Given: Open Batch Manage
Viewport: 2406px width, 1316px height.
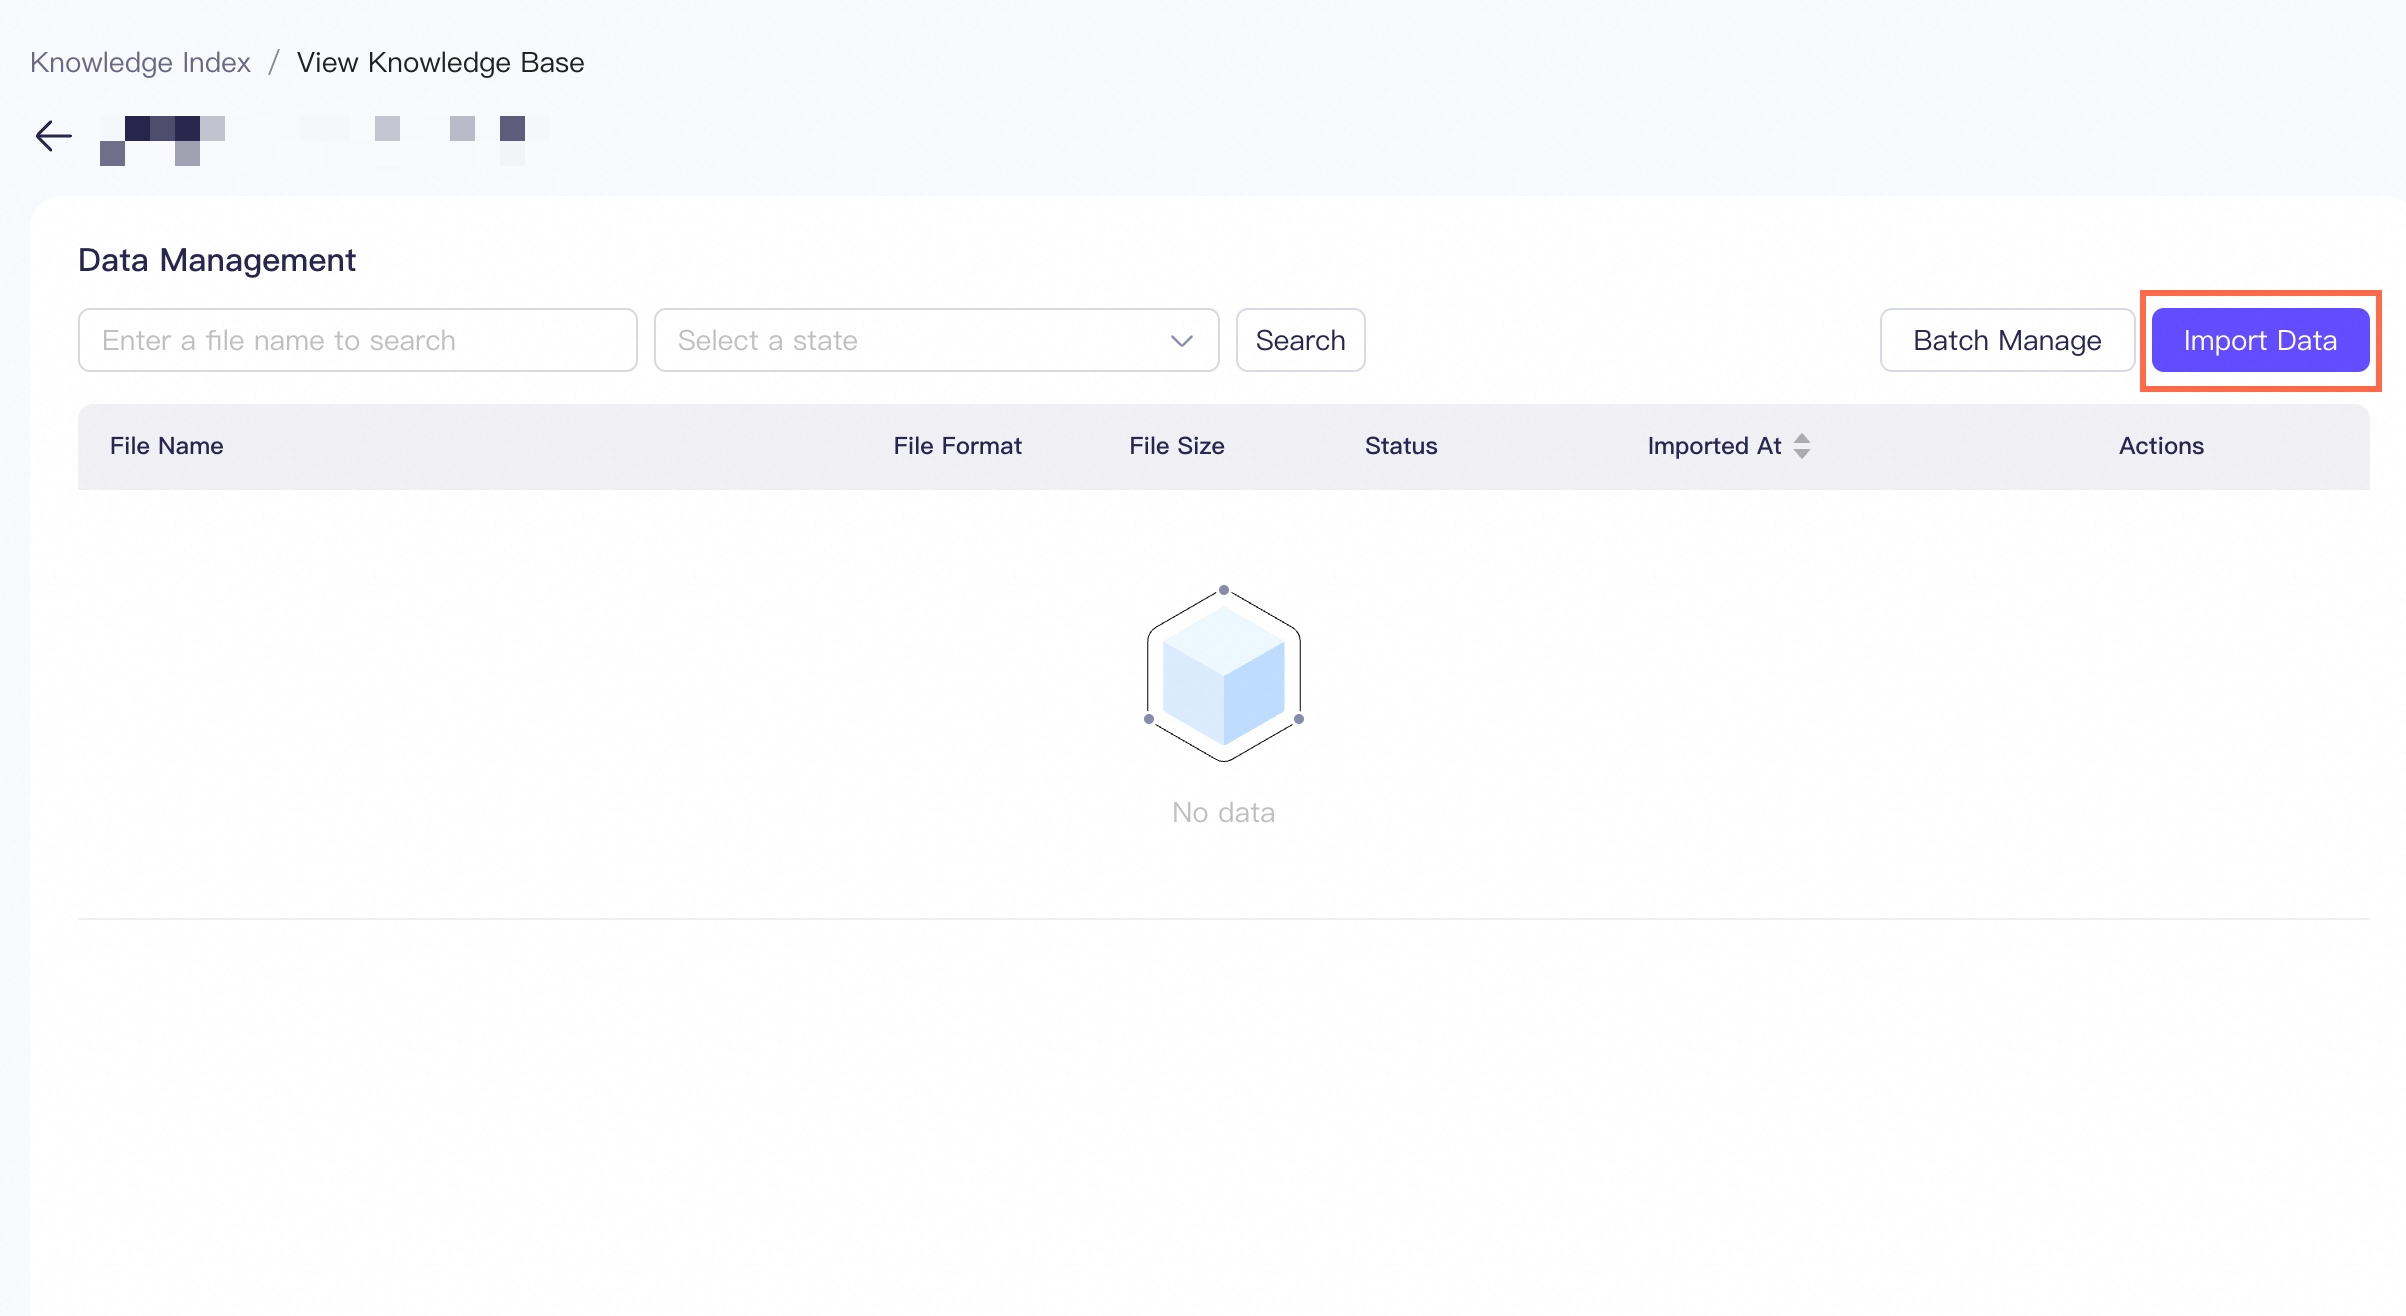Looking at the screenshot, I should 2007,340.
